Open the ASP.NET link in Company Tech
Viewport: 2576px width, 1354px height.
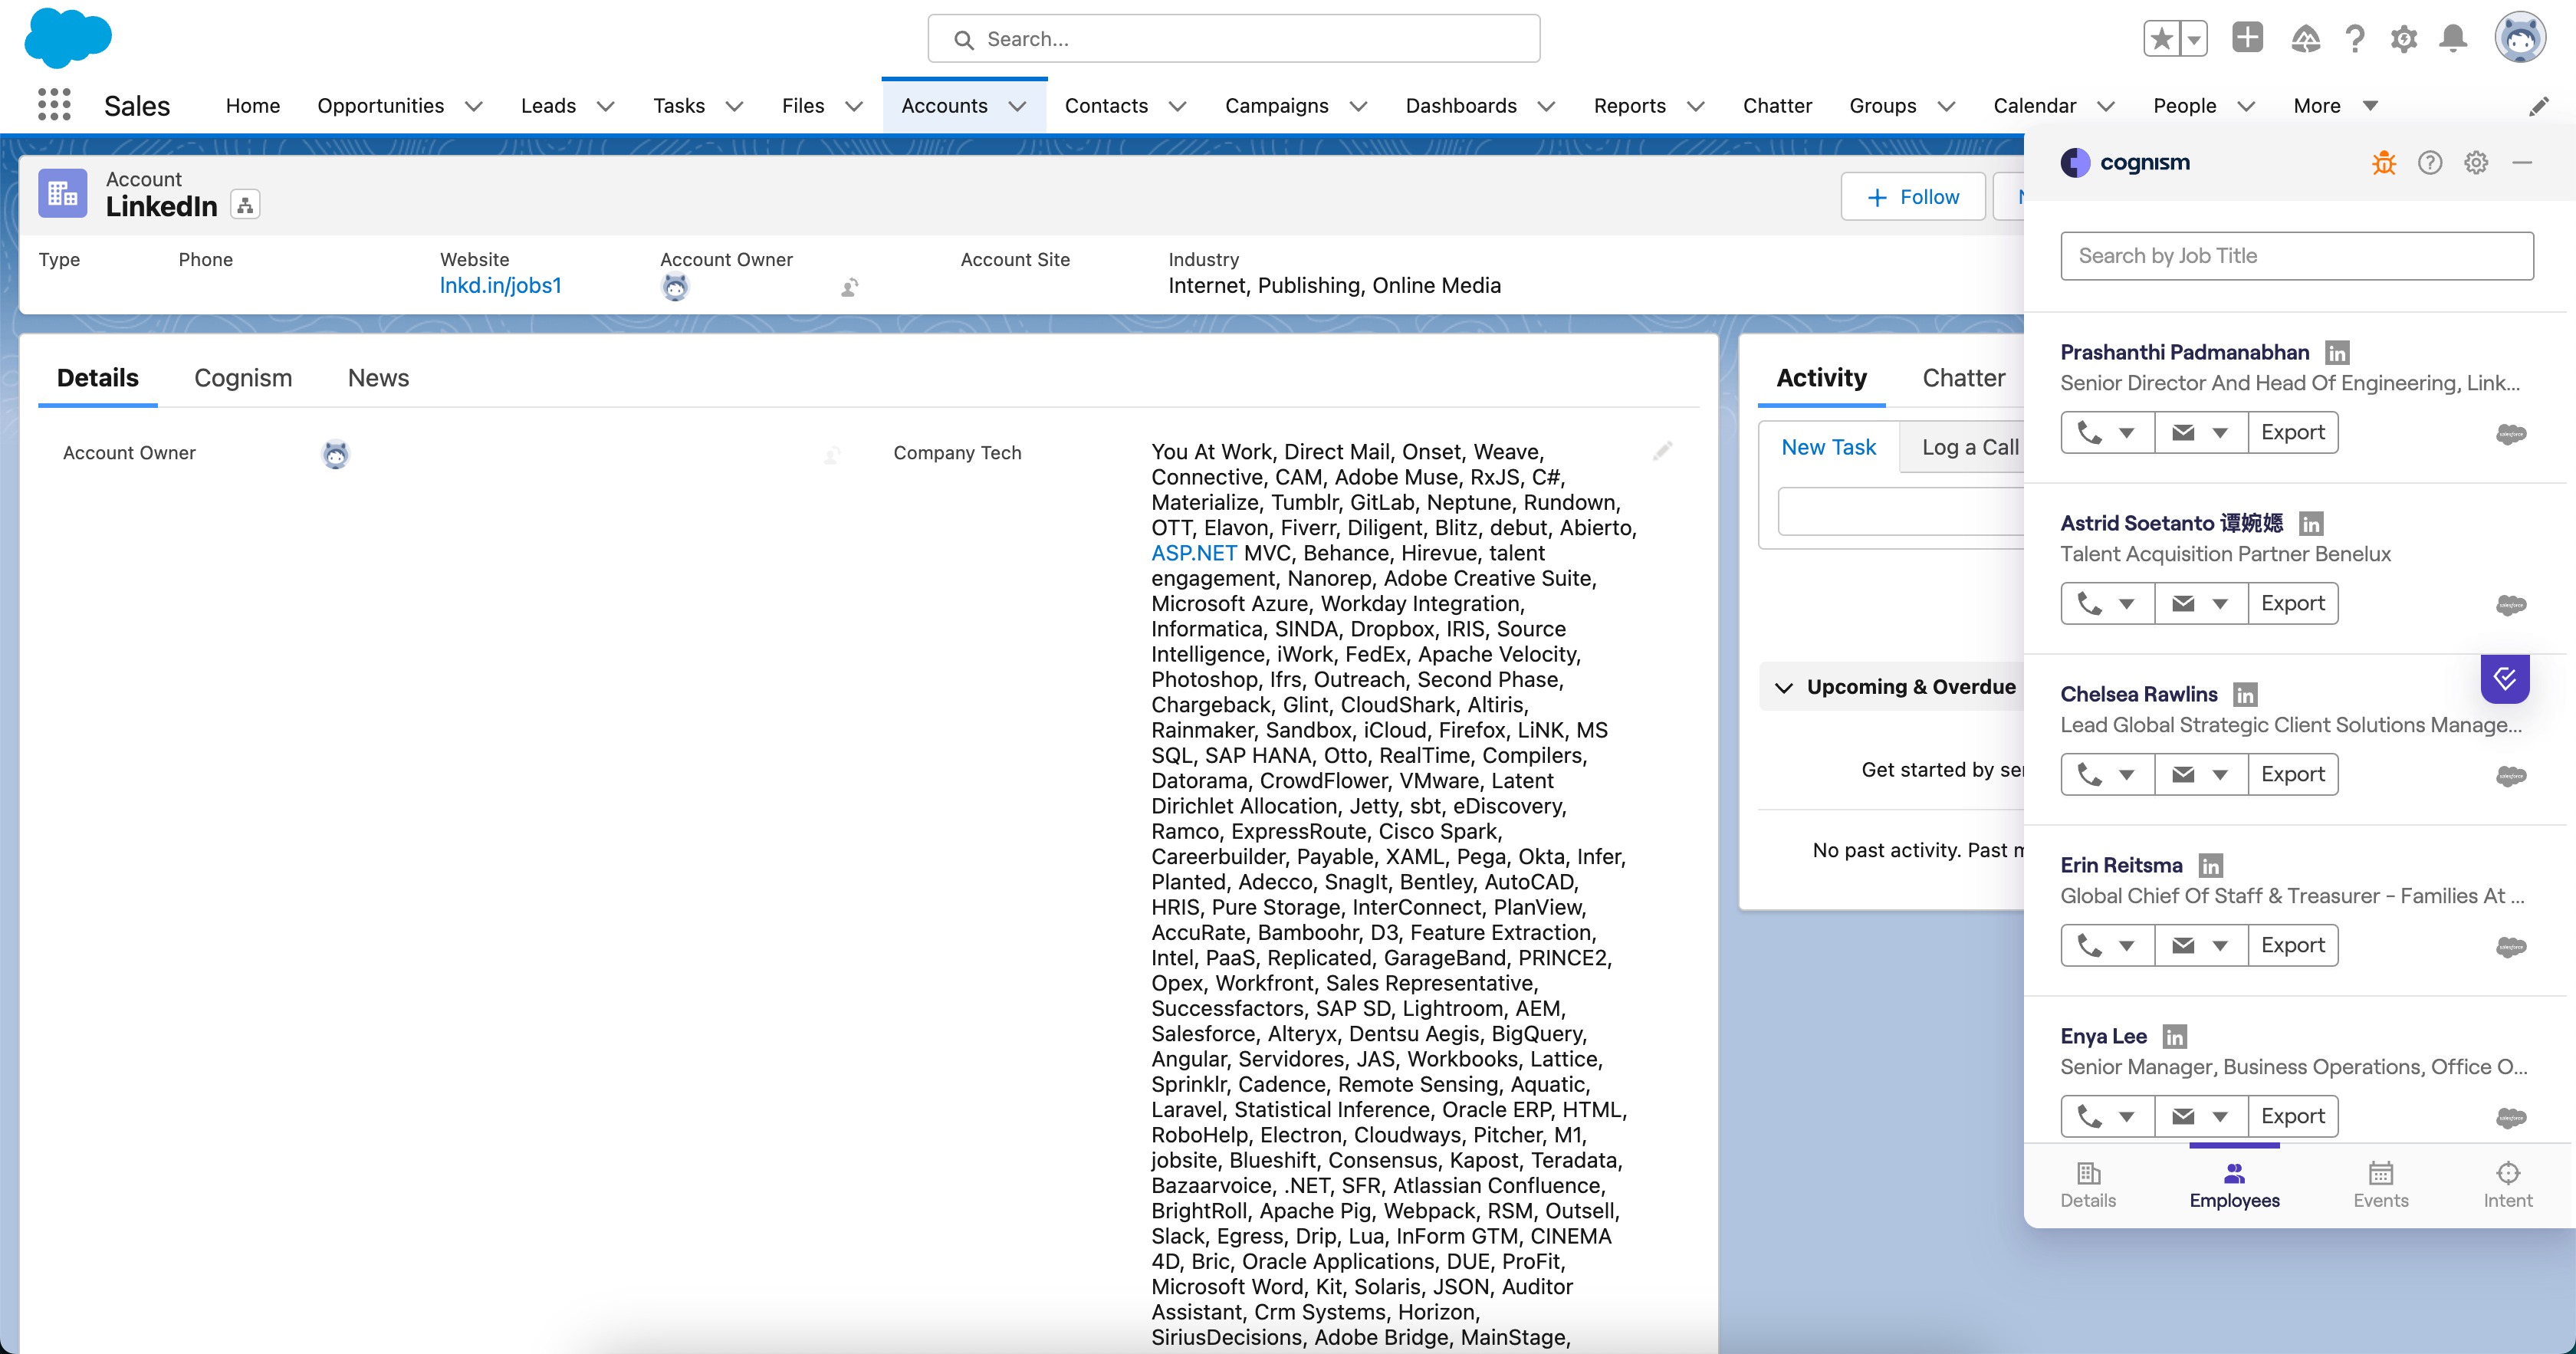tap(1193, 553)
